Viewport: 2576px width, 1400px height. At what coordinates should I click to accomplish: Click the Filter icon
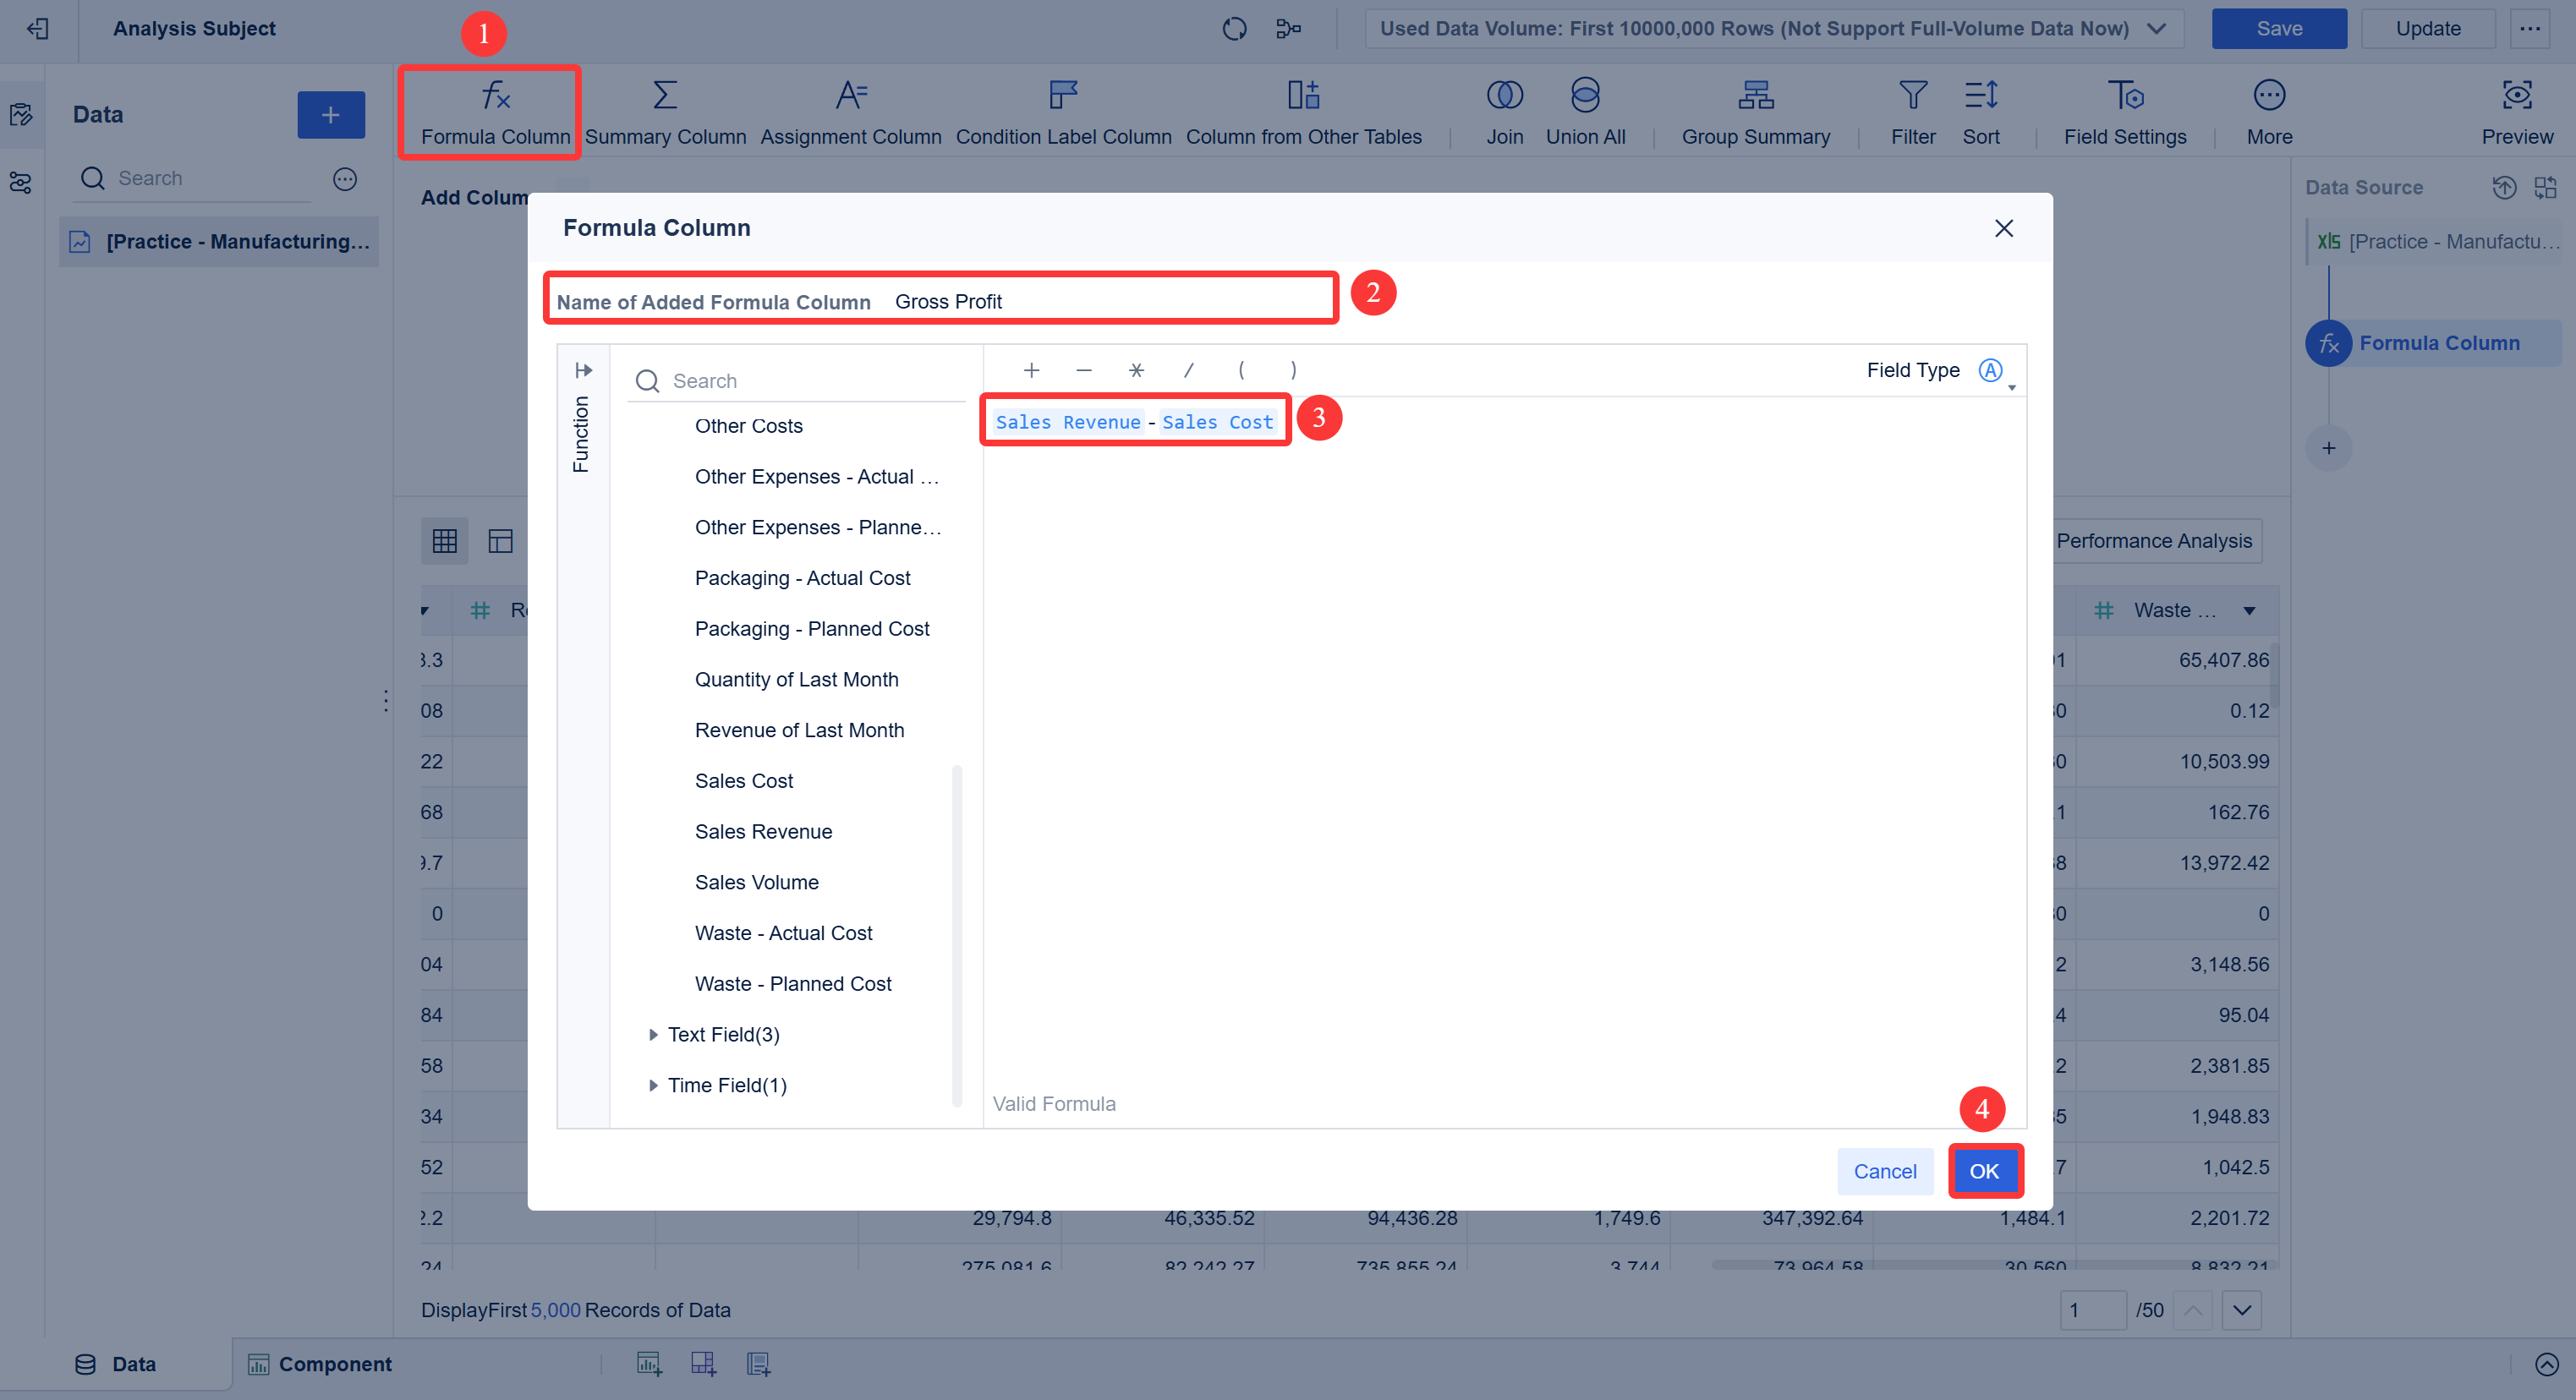coord(1913,95)
